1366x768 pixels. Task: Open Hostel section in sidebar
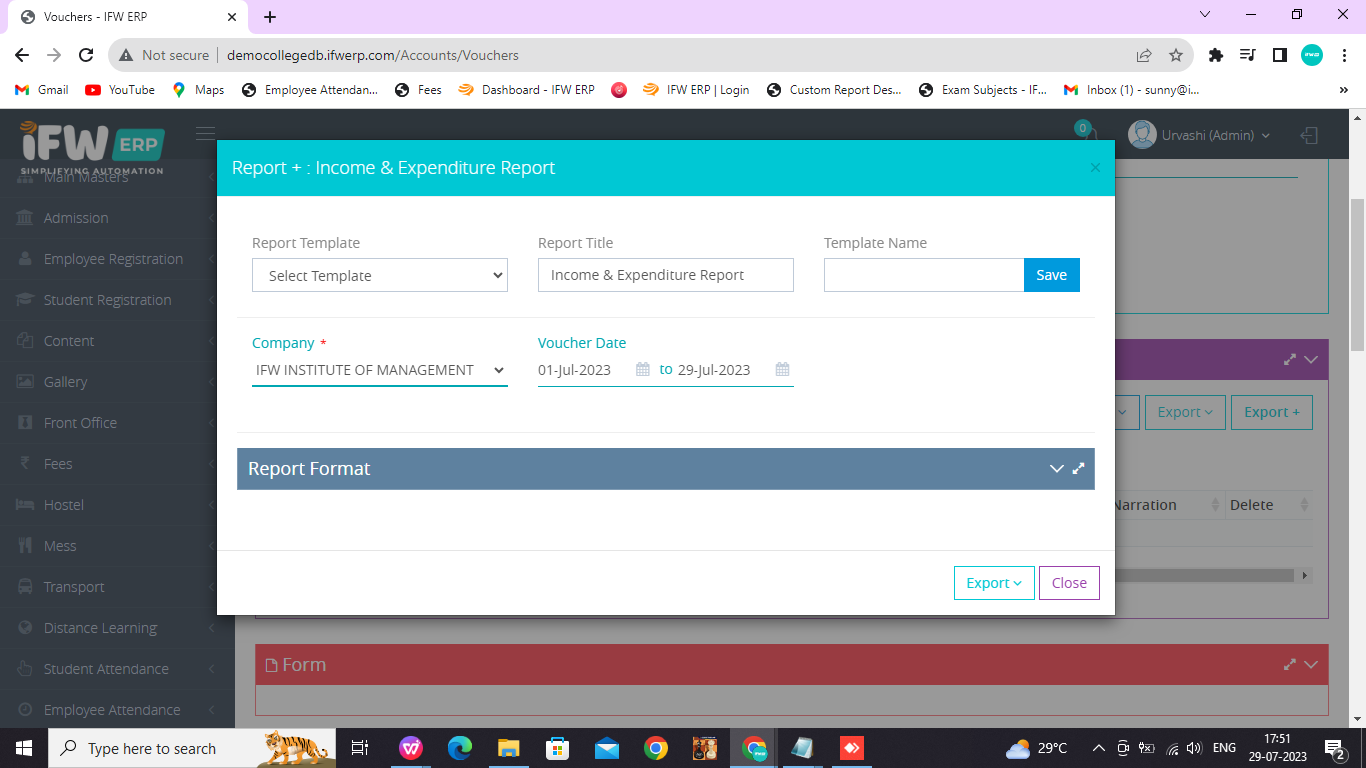pyautogui.click(x=117, y=505)
